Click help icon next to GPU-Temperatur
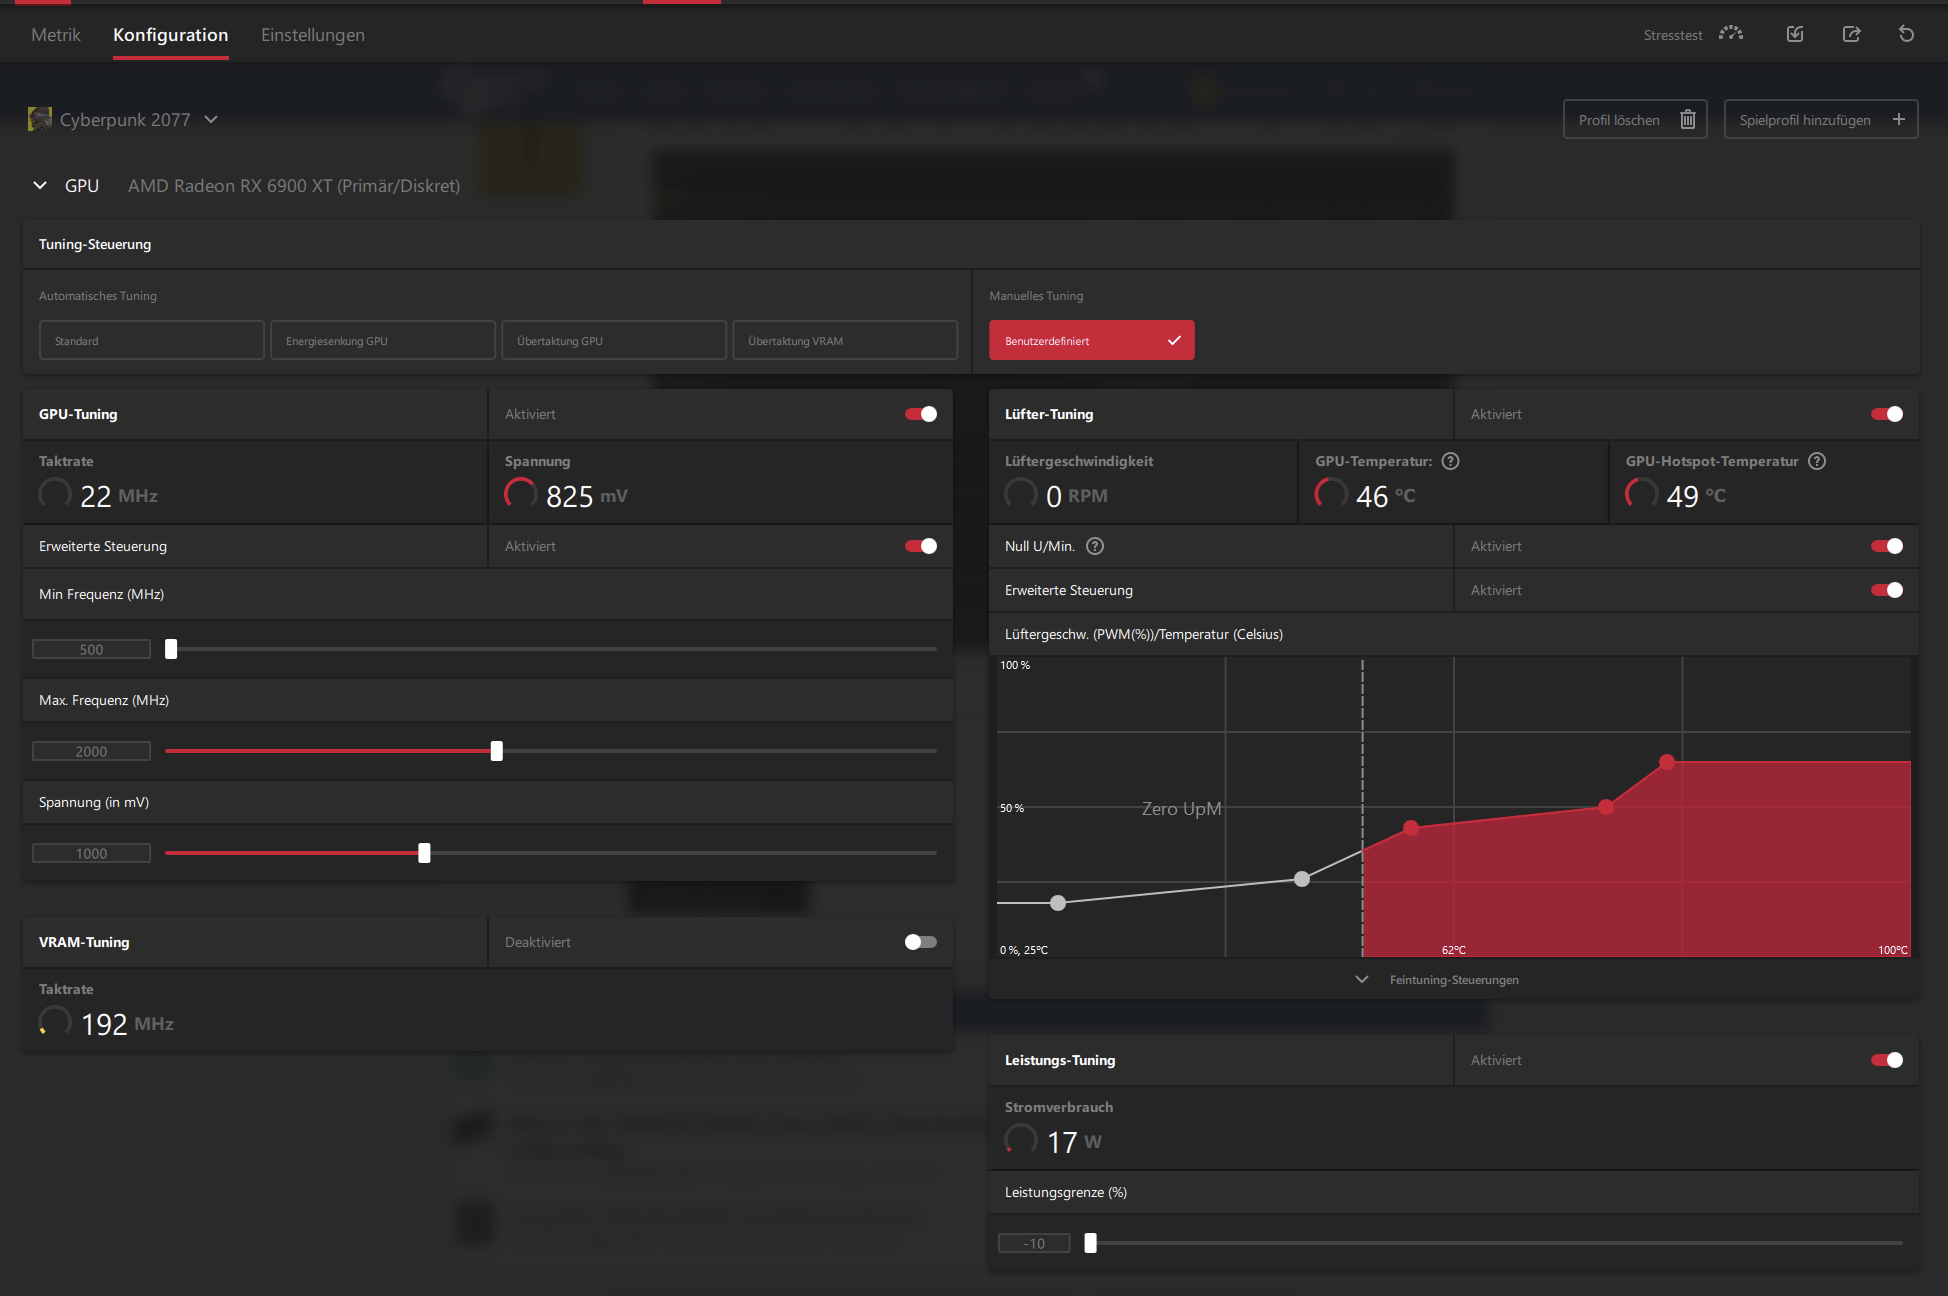The width and height of the screenshot is (1948, 1296). point(1451,461)
